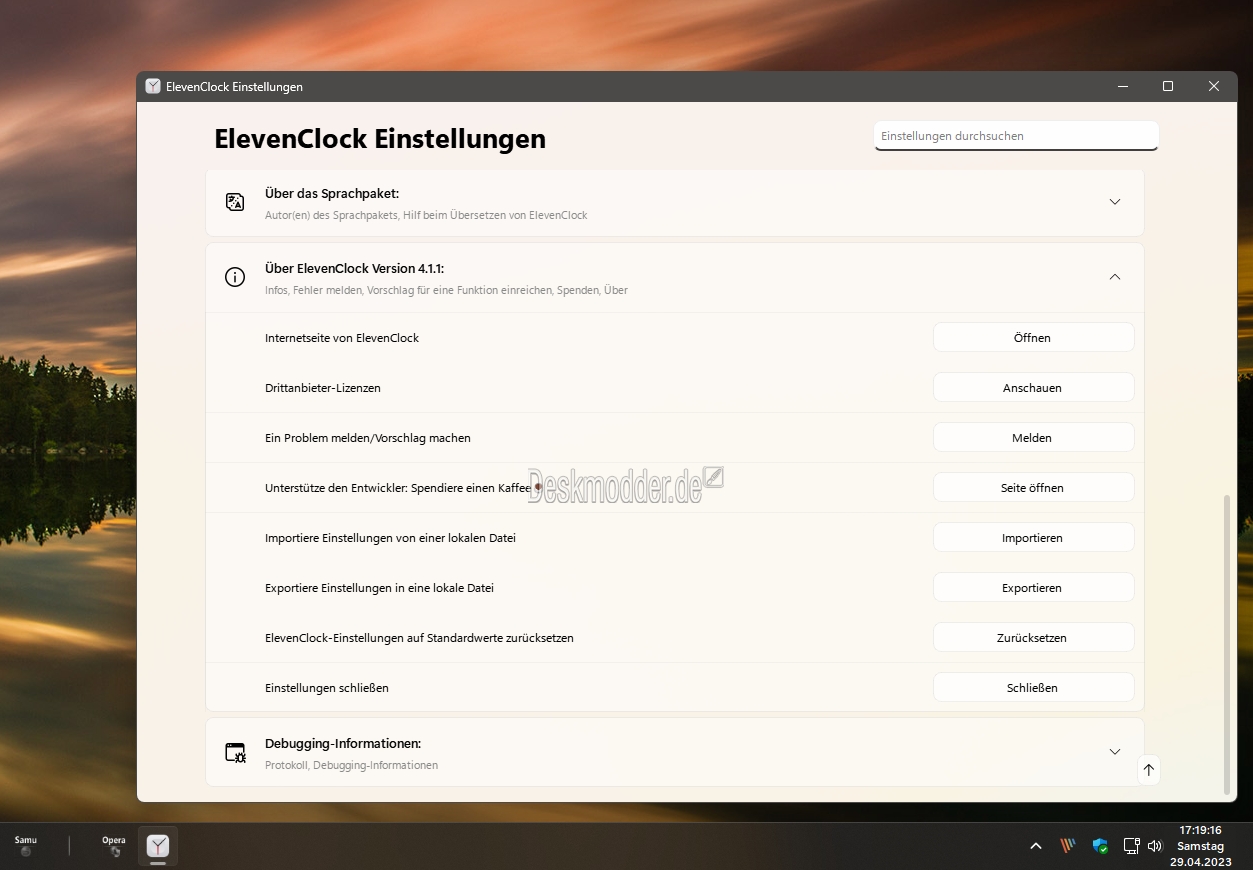Click the Schließen button
The height and width of the screenshot is (870, 1253).
coord(1034,688)
